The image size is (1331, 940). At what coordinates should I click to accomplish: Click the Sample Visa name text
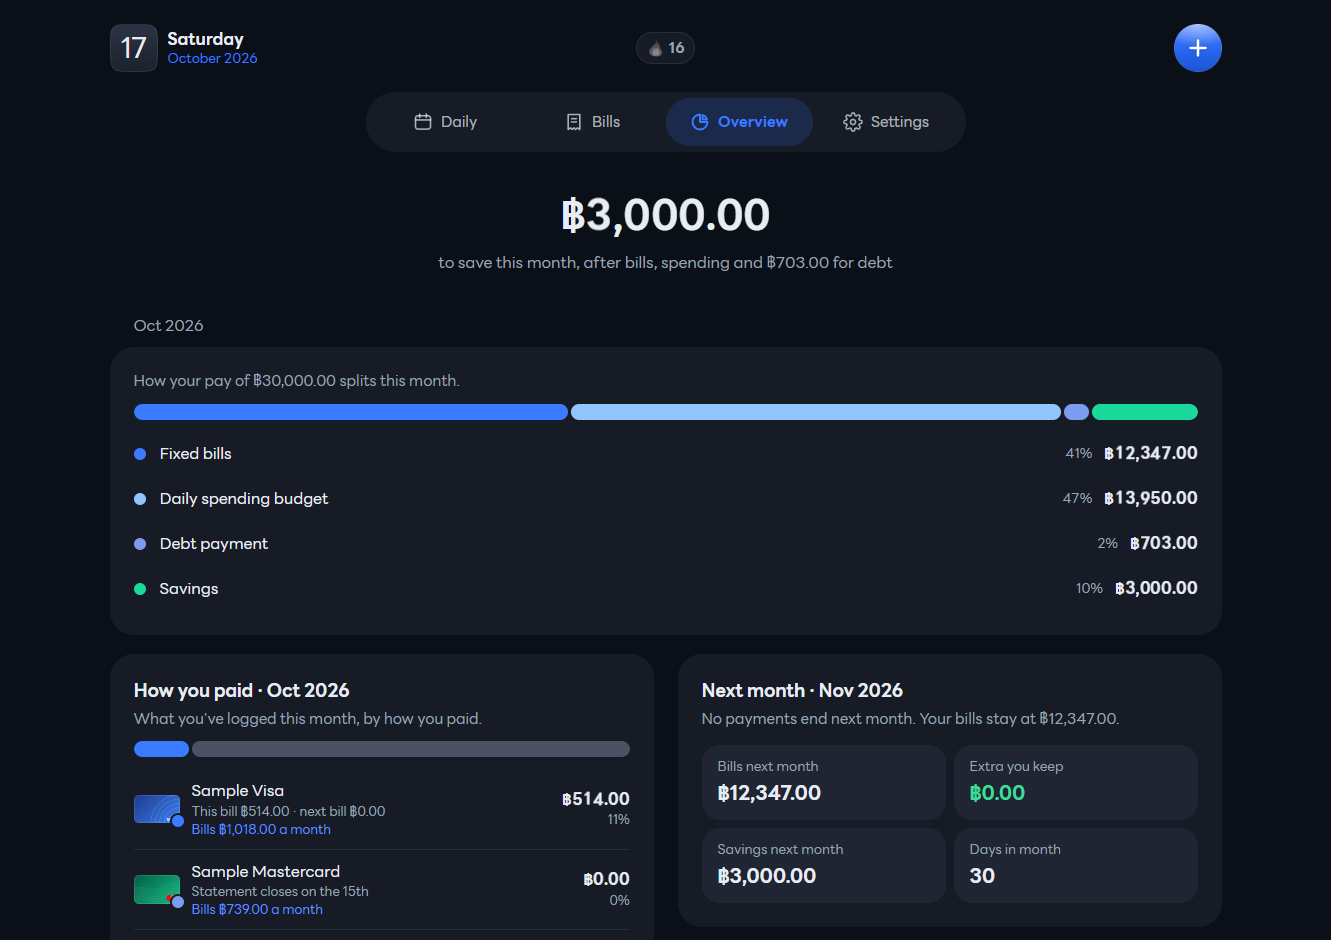(x=238, y=791)
